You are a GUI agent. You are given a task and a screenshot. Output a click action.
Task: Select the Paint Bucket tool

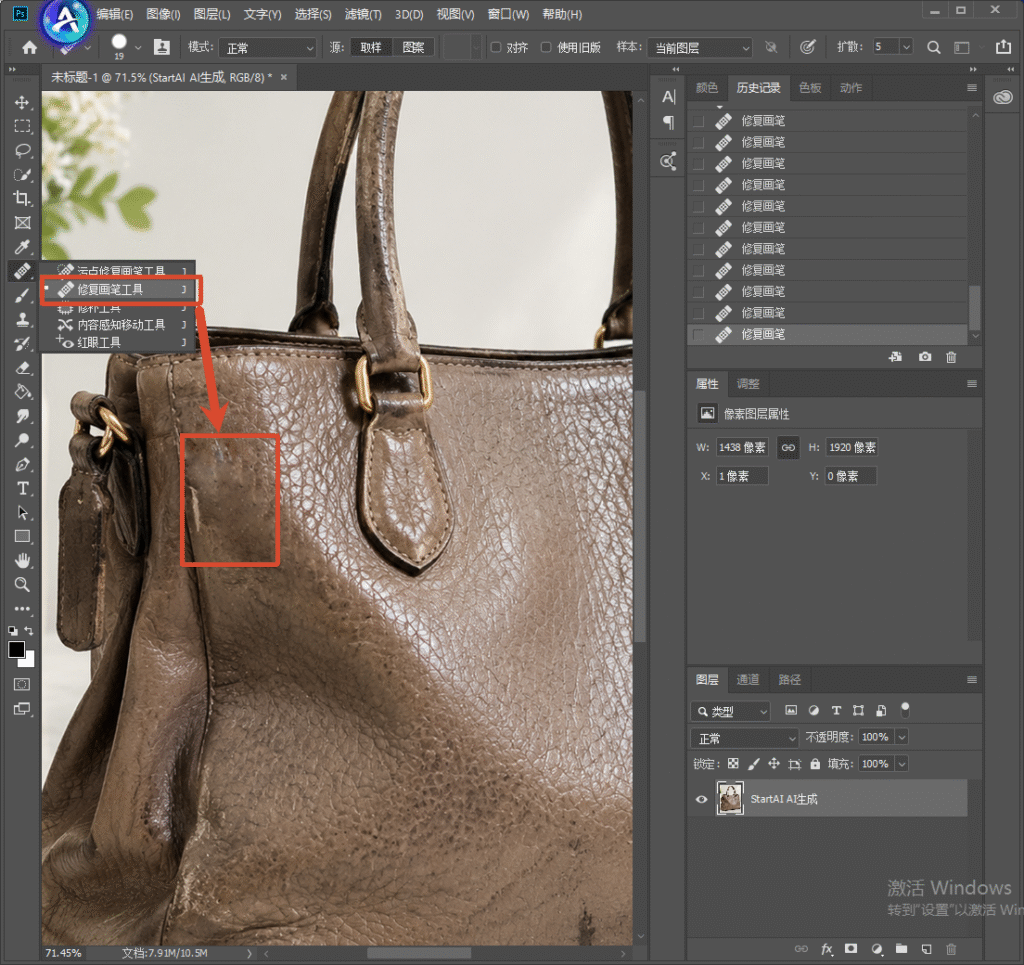coord(22,392)
